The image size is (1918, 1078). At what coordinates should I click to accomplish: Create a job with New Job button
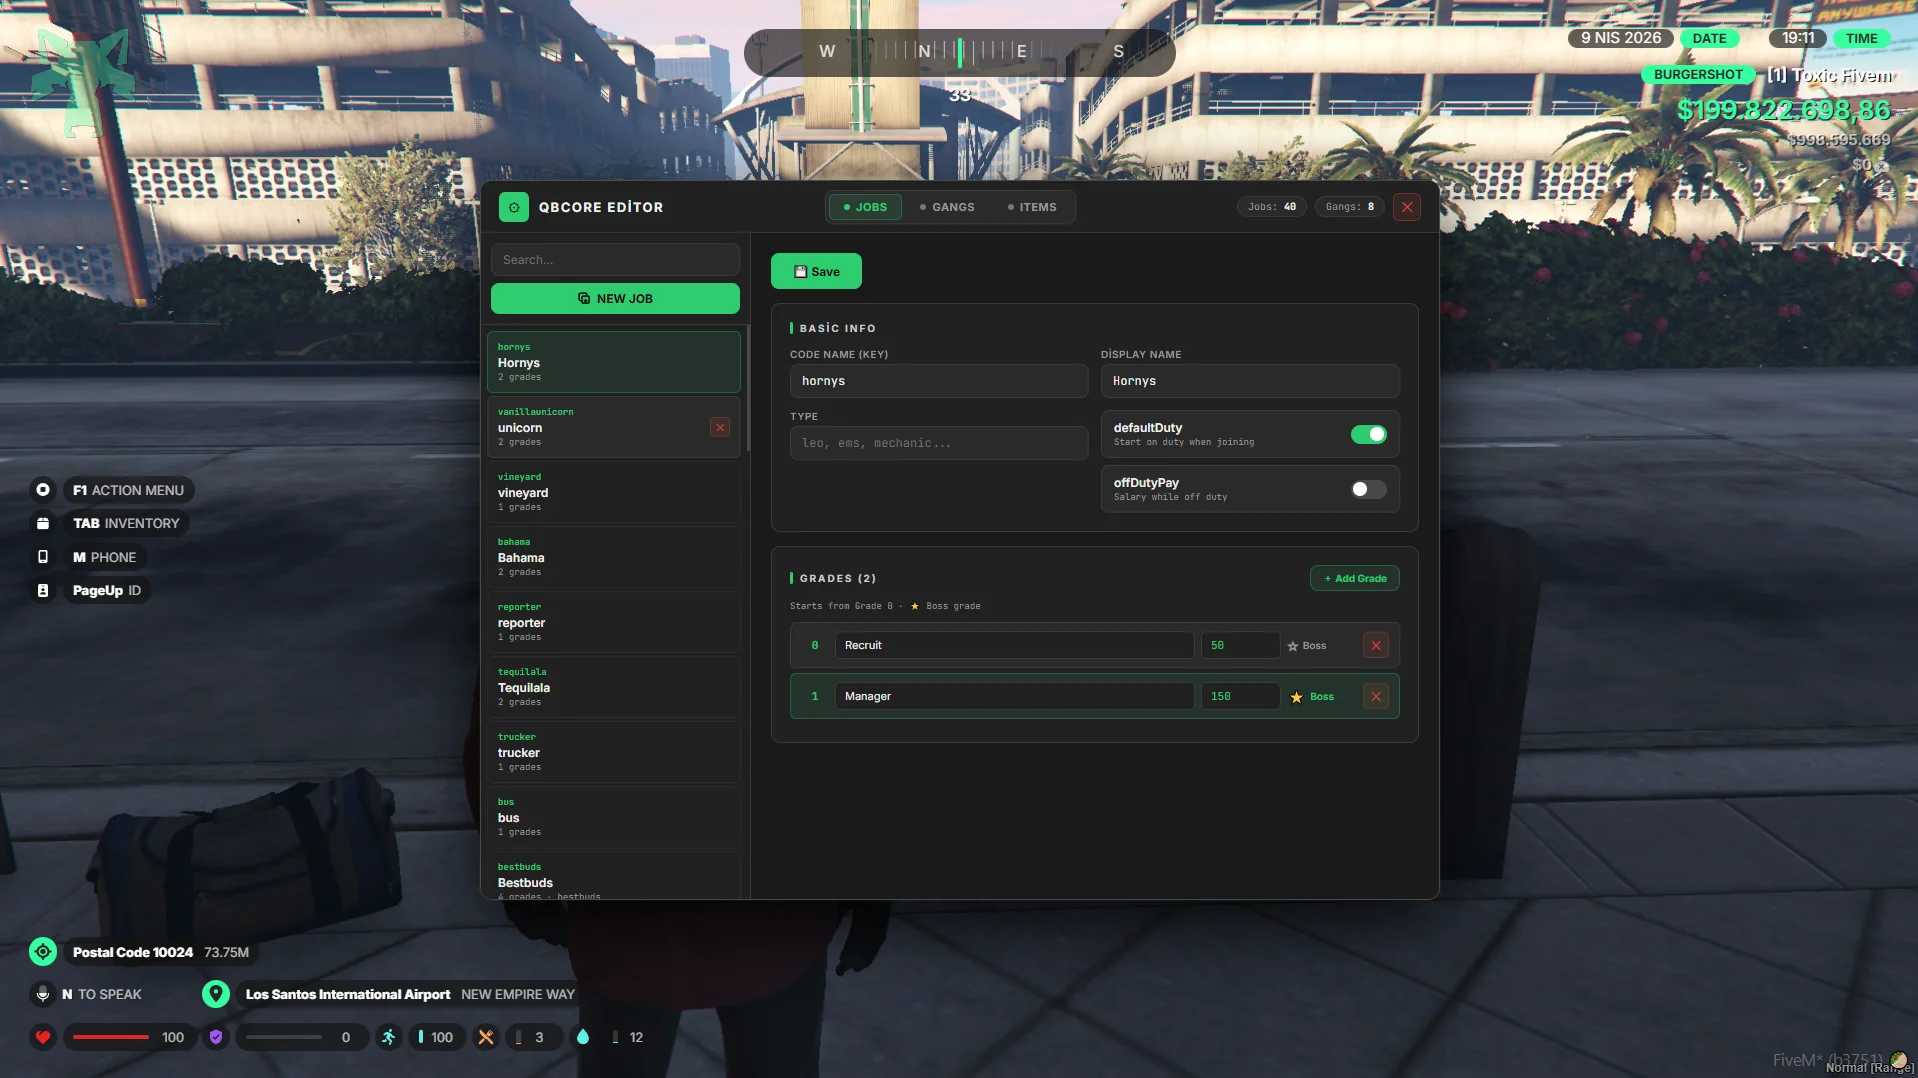point(615,299)
